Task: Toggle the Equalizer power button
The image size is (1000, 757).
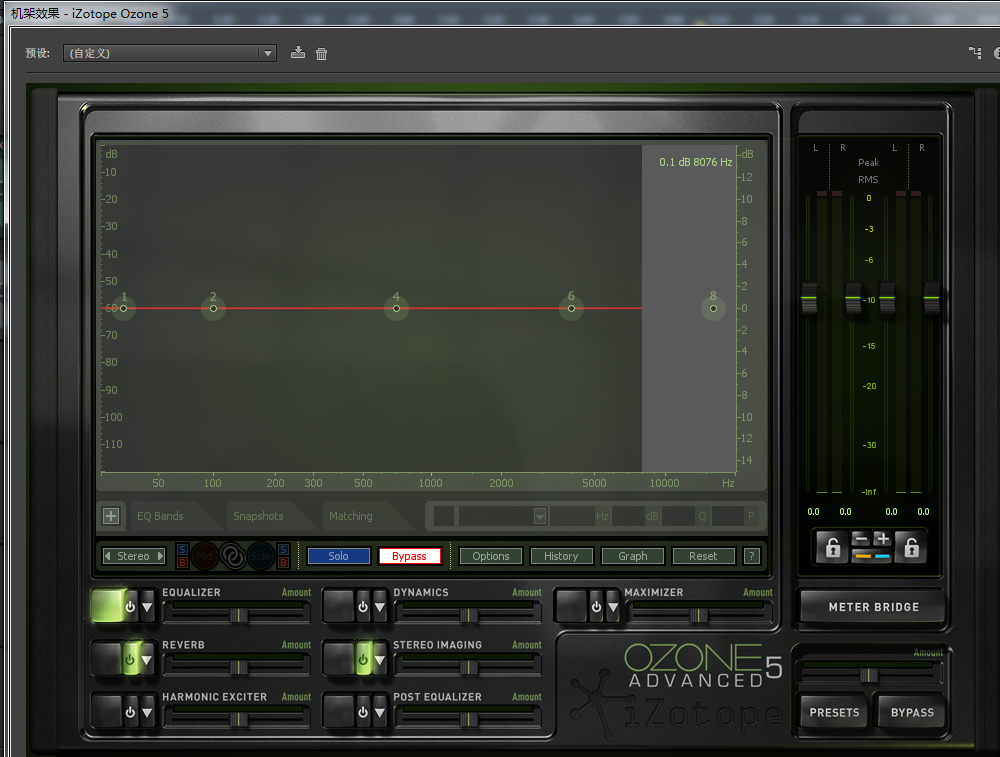Action: tap(131, 606)
